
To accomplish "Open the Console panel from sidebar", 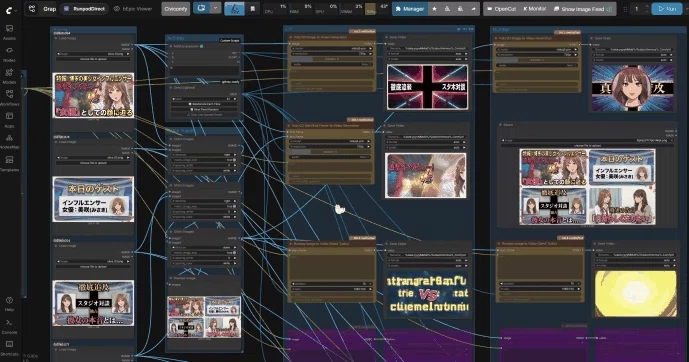I will [9, 326].
